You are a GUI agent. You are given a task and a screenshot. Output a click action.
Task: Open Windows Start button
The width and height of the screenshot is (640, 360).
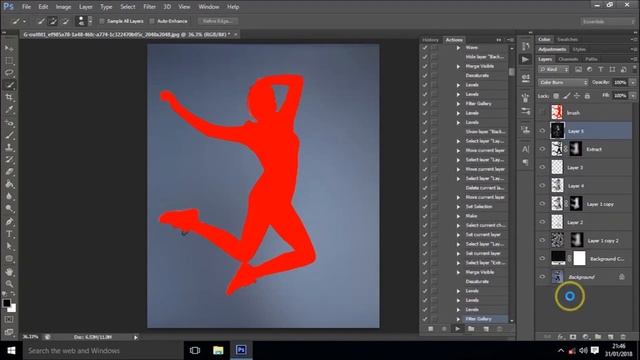click(x=11, y=351)
